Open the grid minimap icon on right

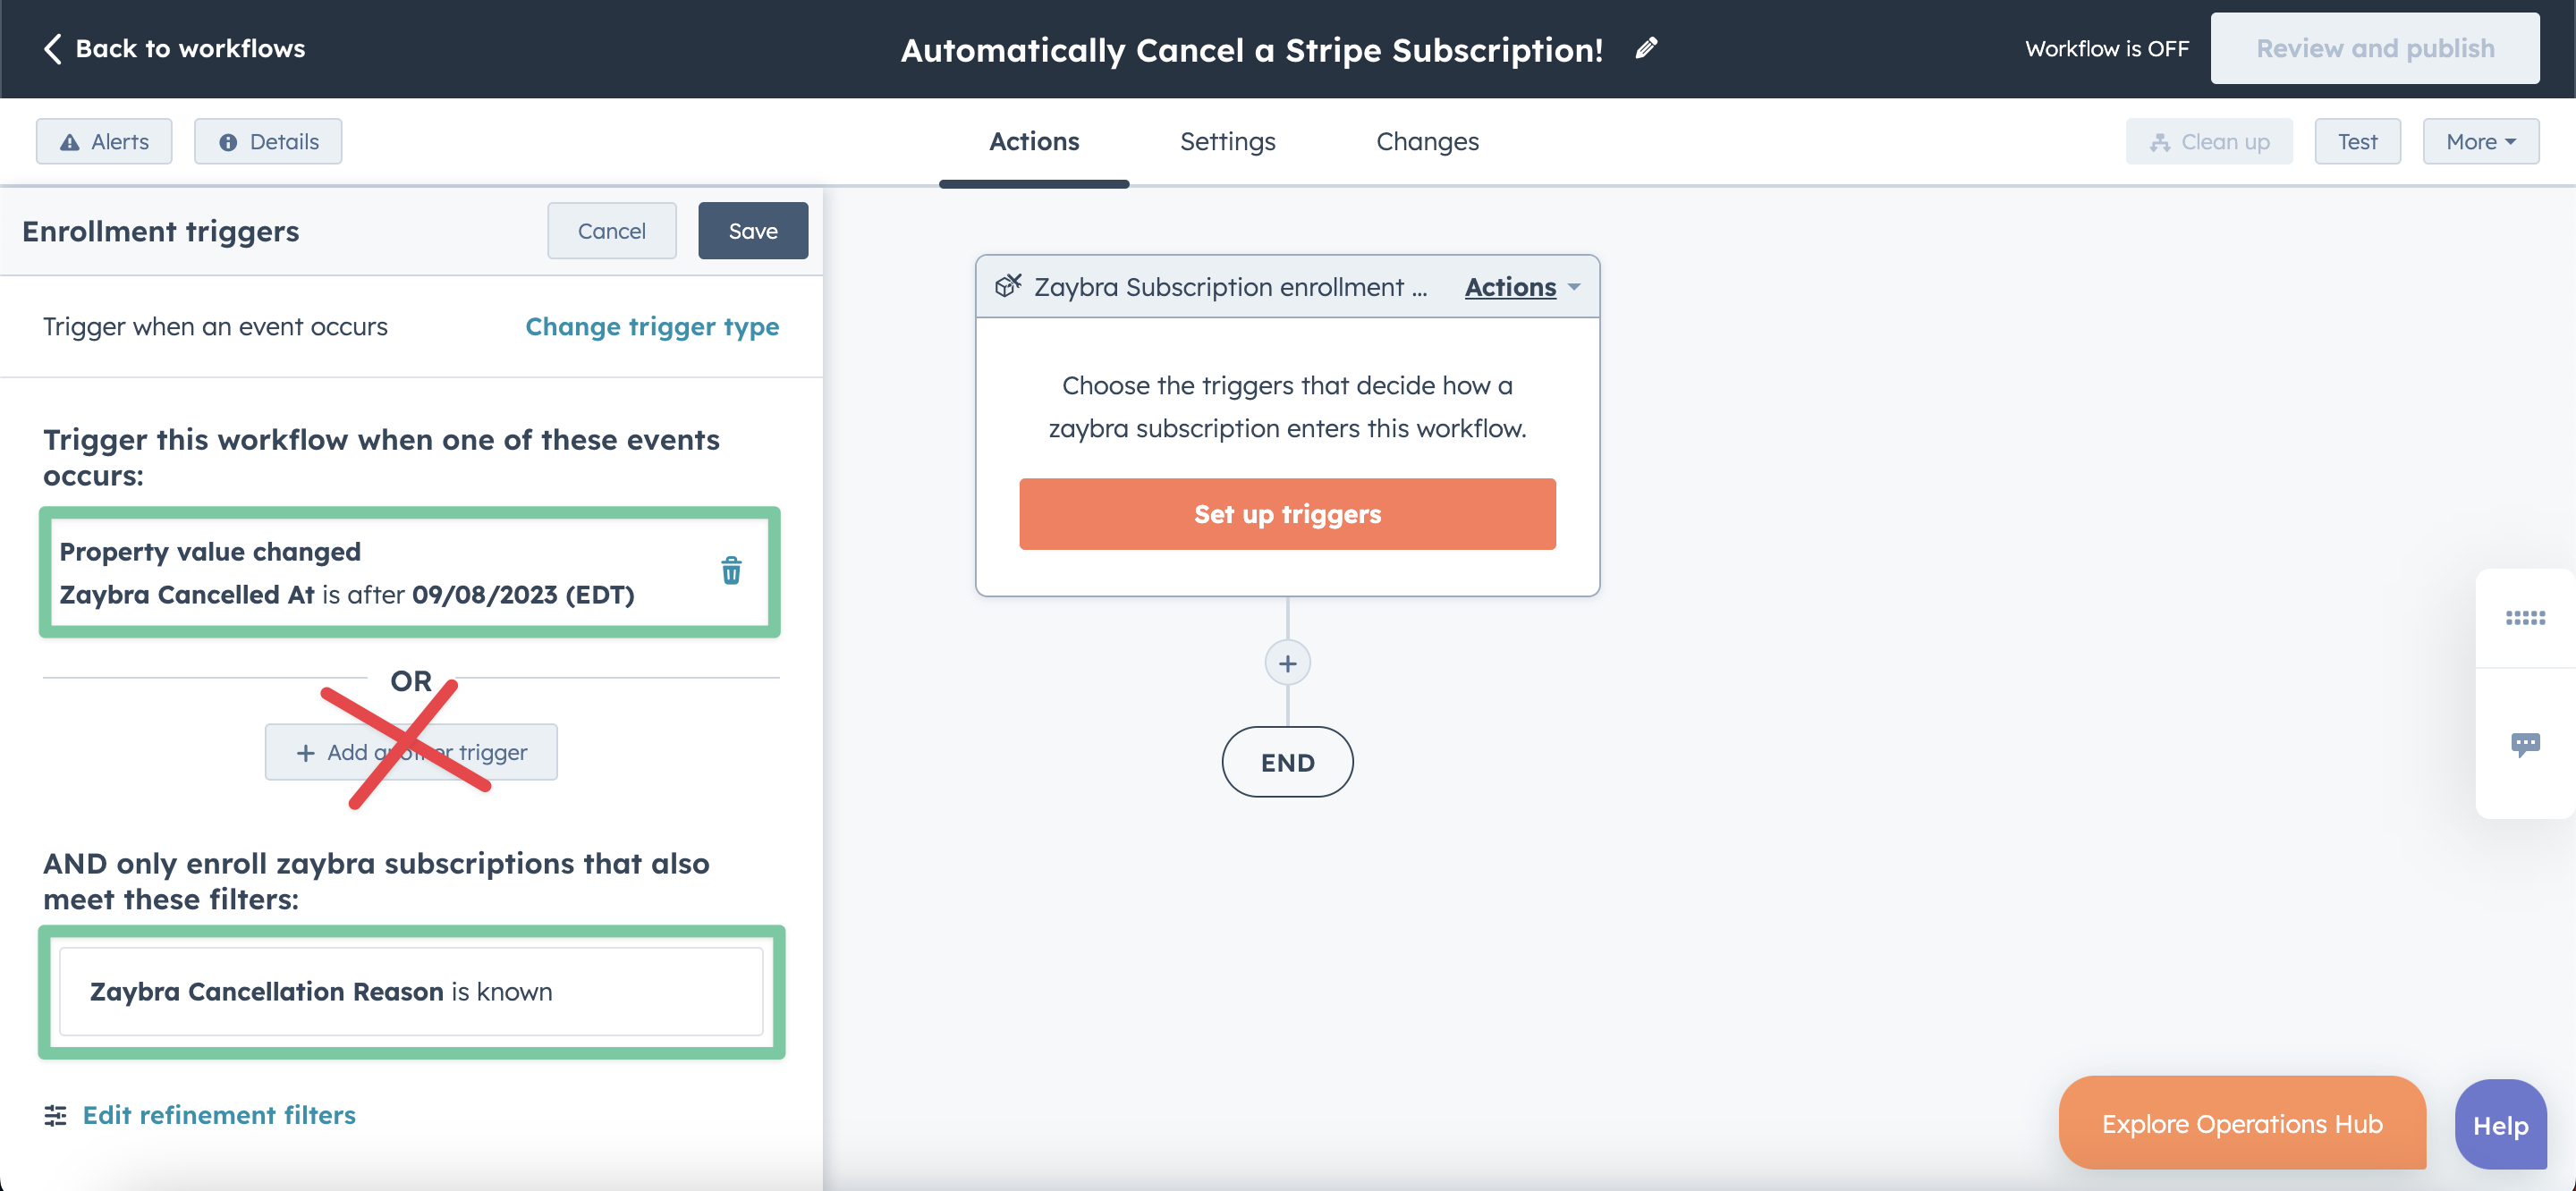(2524, 618)
